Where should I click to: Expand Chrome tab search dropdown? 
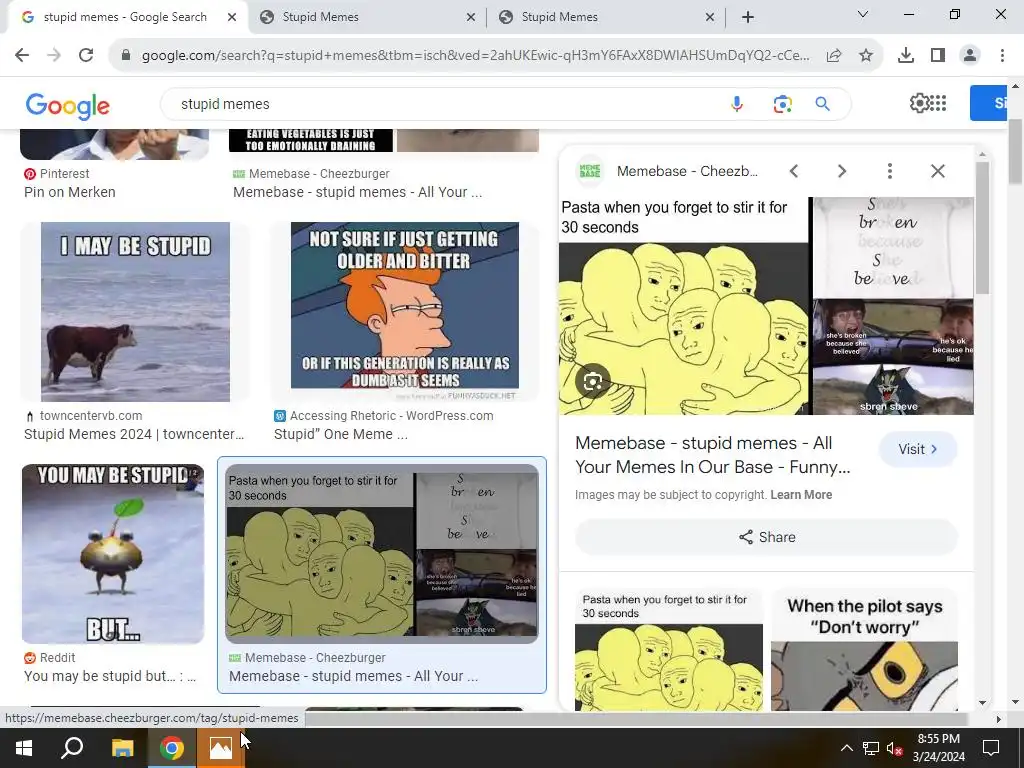(x=863, y=14)
